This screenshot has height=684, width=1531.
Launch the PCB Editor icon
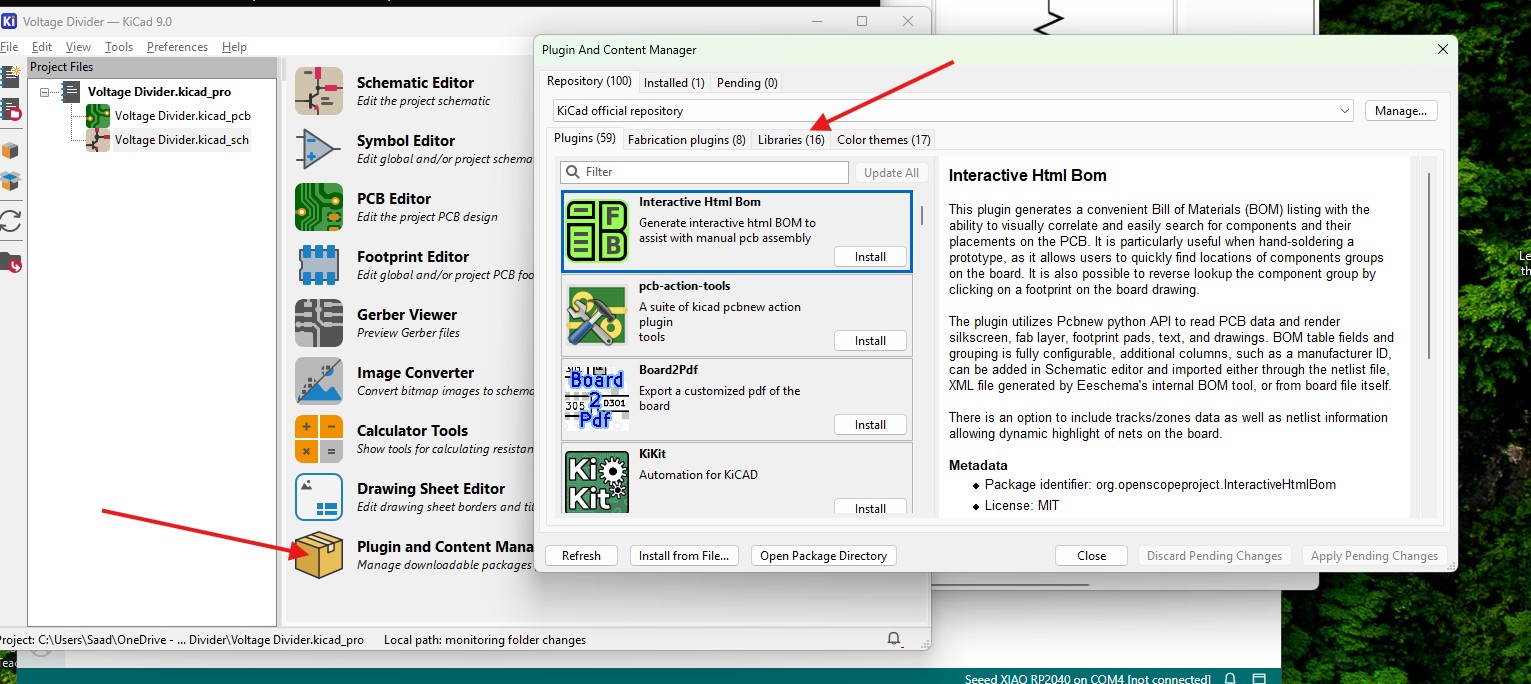[x=319, y=207]
